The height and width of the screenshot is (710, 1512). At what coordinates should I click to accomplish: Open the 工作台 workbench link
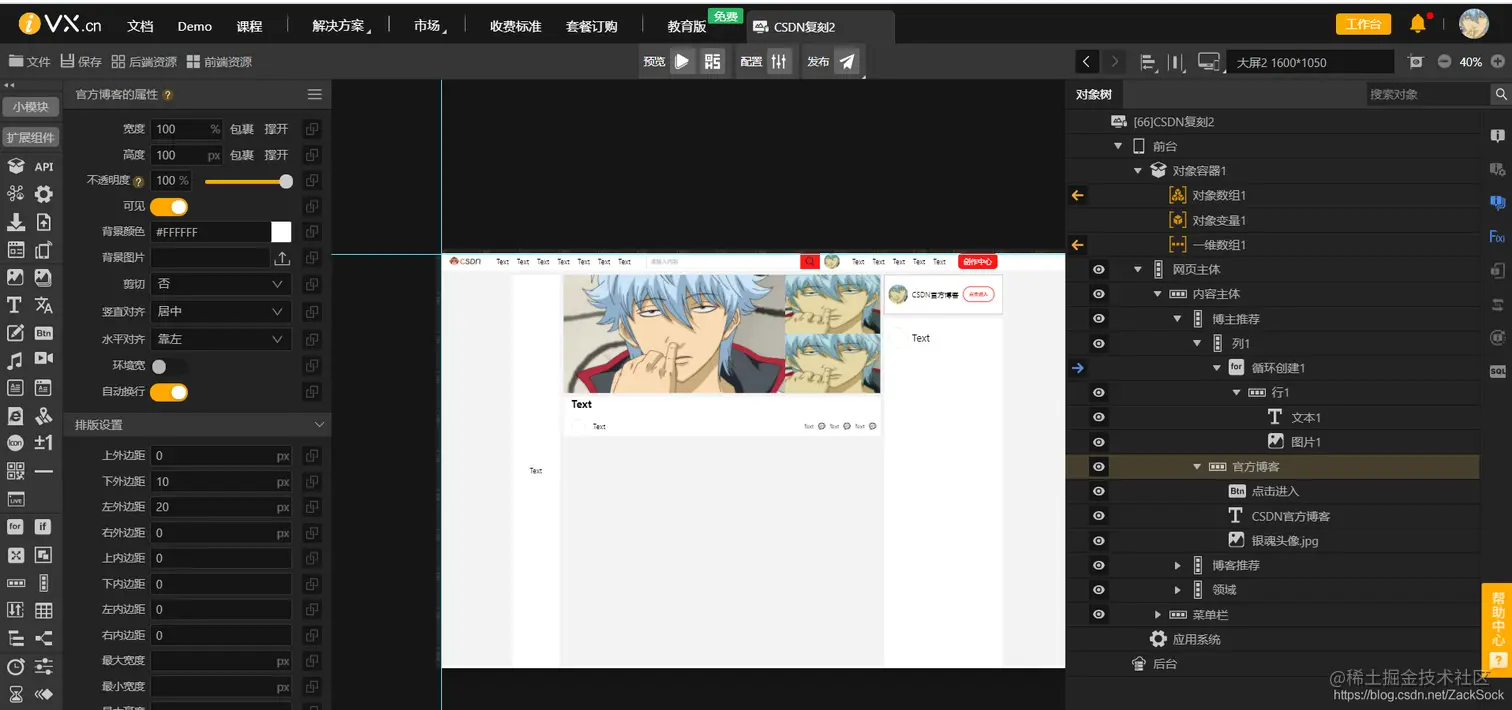(1363, 22)
